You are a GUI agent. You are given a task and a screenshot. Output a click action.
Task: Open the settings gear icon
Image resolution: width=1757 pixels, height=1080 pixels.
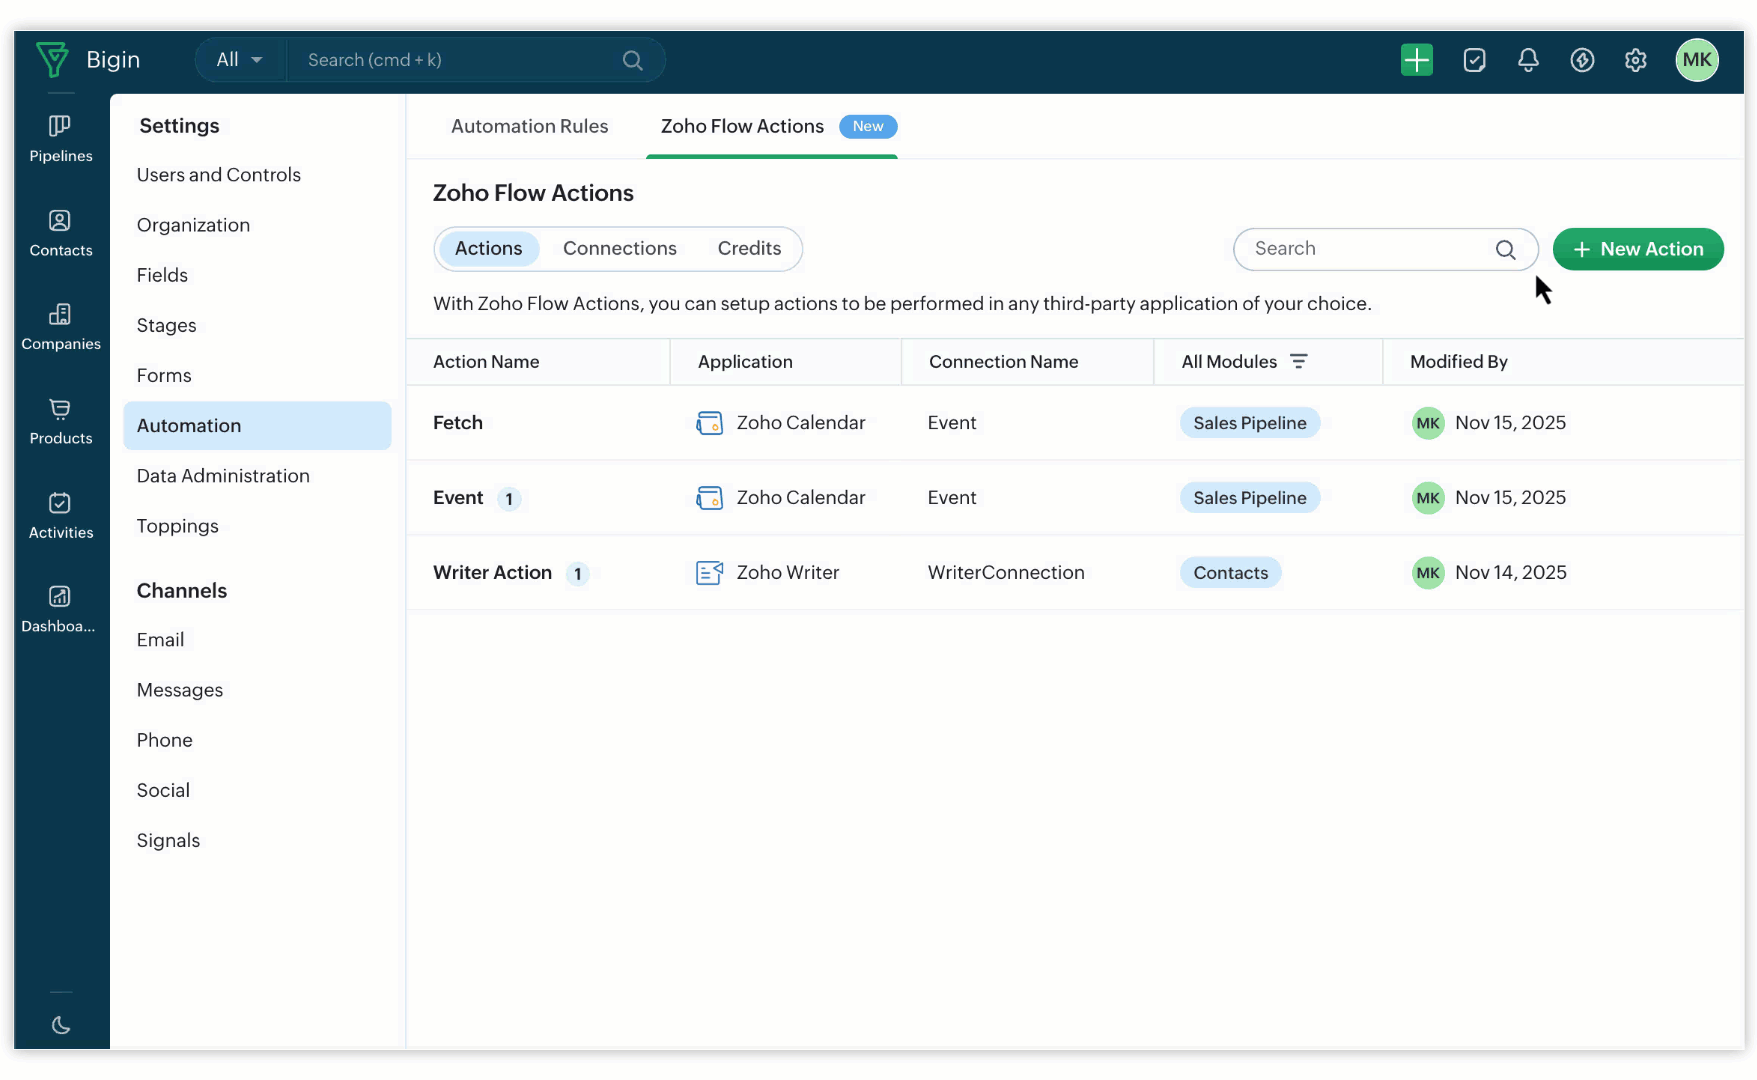[1635, 60]
